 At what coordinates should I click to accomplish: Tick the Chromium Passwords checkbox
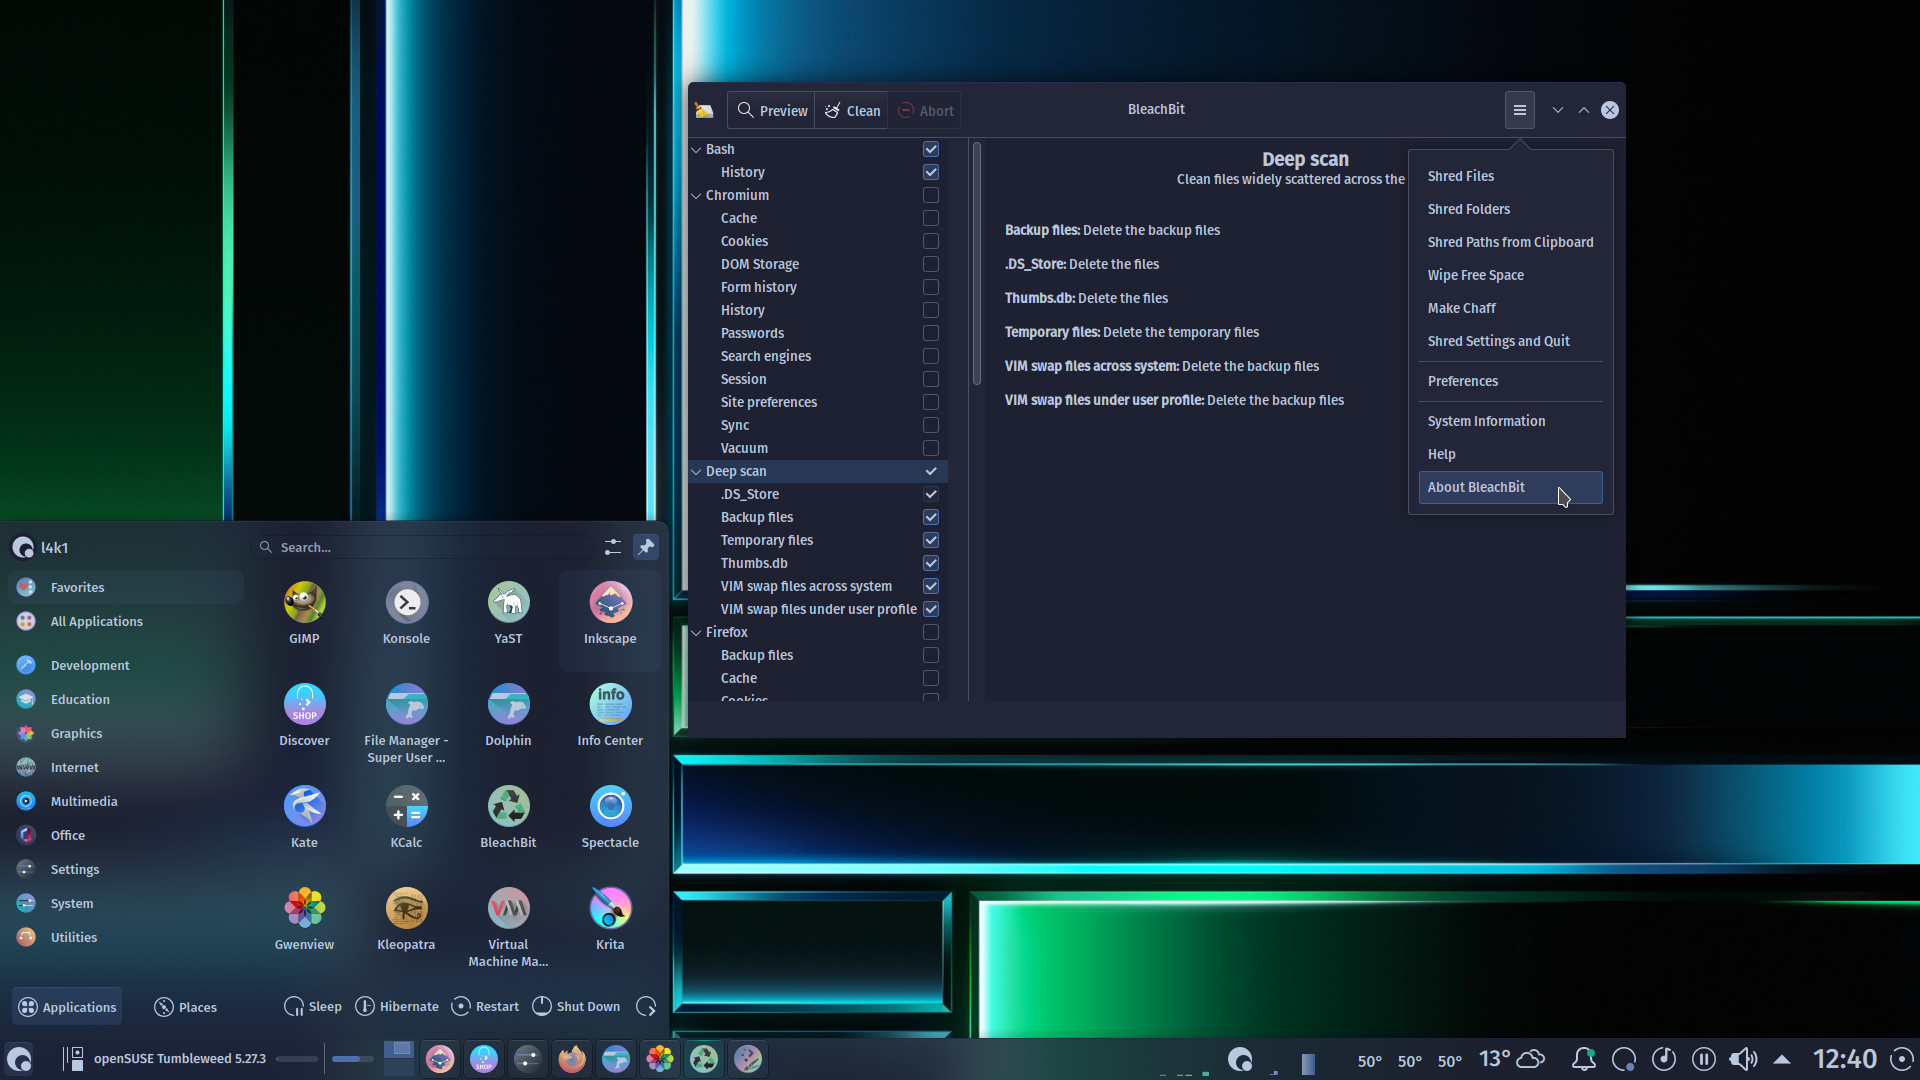click(931, 333)
